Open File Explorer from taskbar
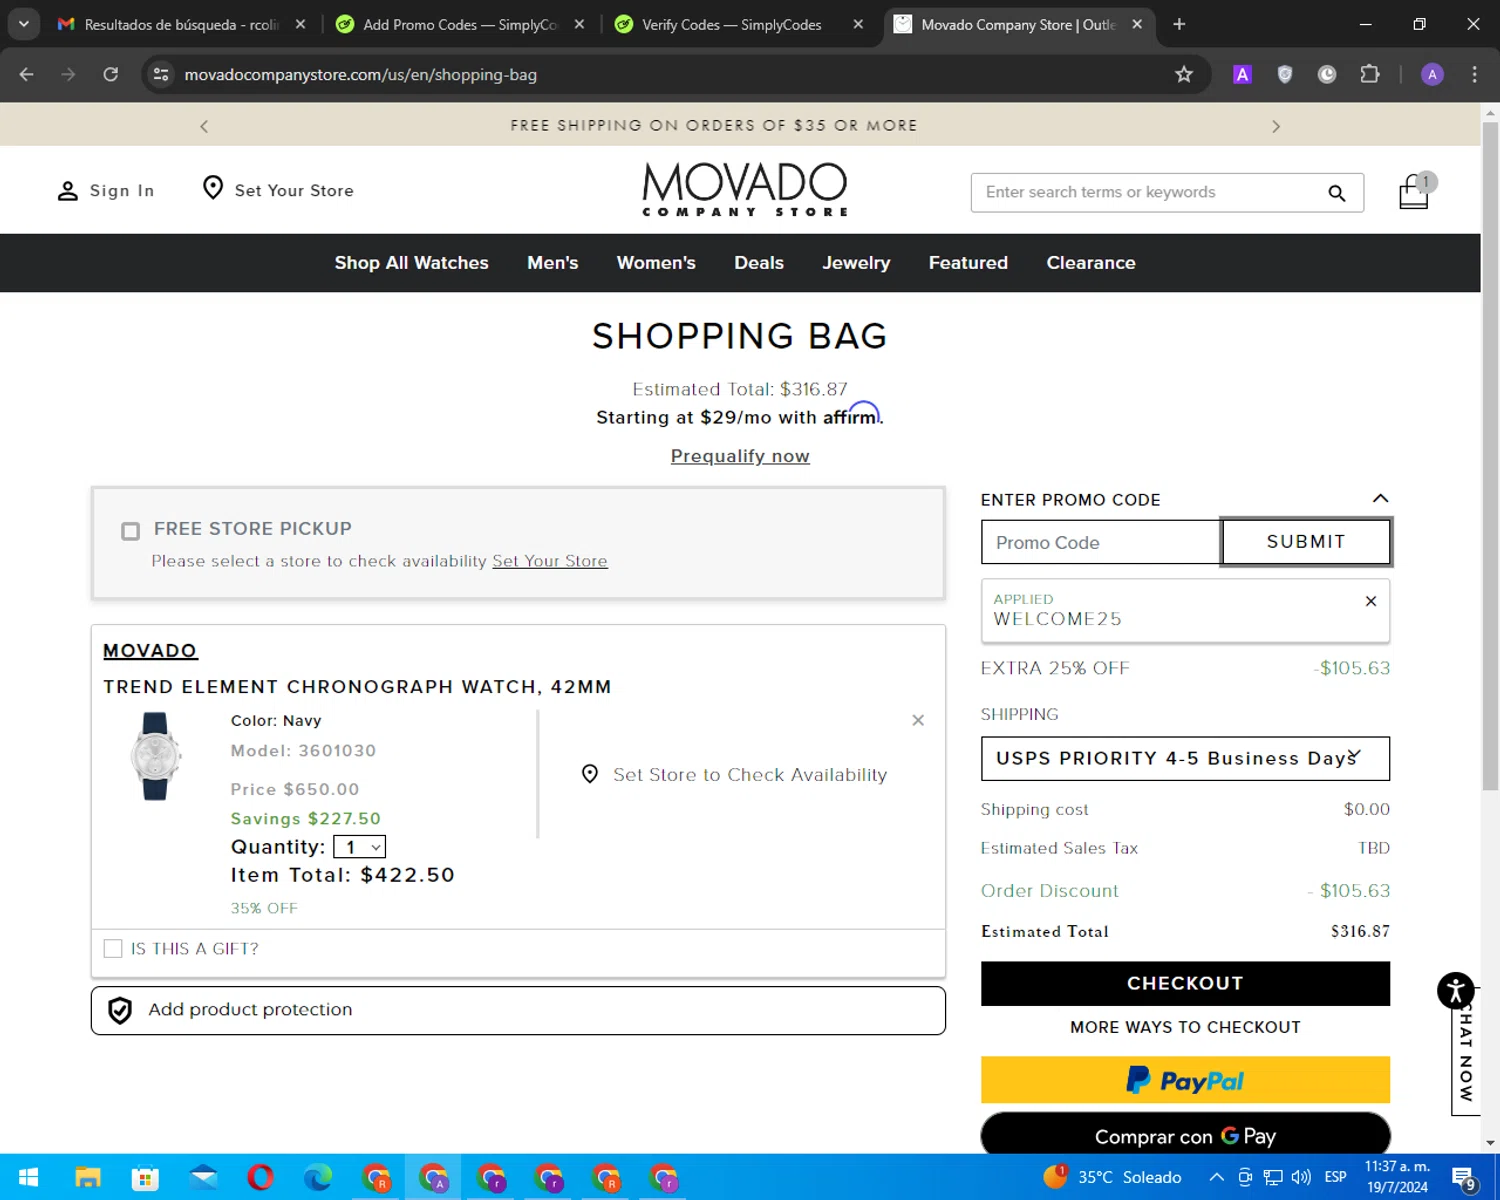This screenshot has width=1500, height=1200. click(87, 1177)
